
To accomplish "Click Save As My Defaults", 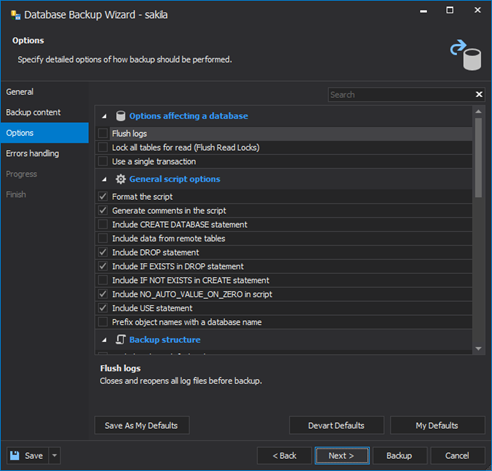I will point(142,425).
